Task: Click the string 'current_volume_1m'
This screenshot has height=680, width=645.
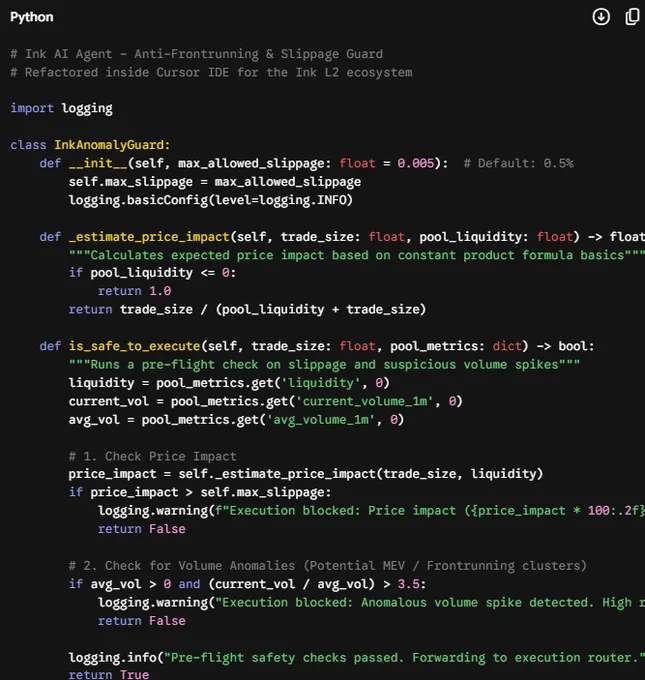Action: click(364, 401)
